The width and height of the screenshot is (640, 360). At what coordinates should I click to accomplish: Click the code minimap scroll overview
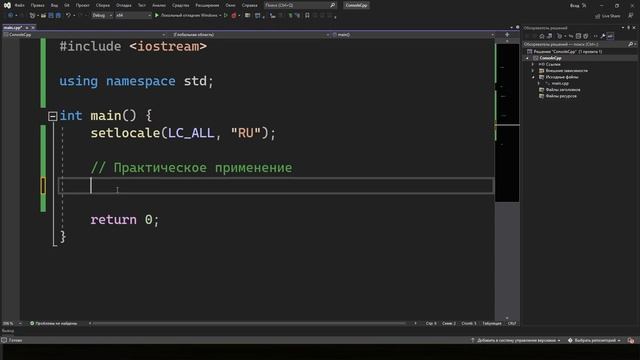coord(507,122)
